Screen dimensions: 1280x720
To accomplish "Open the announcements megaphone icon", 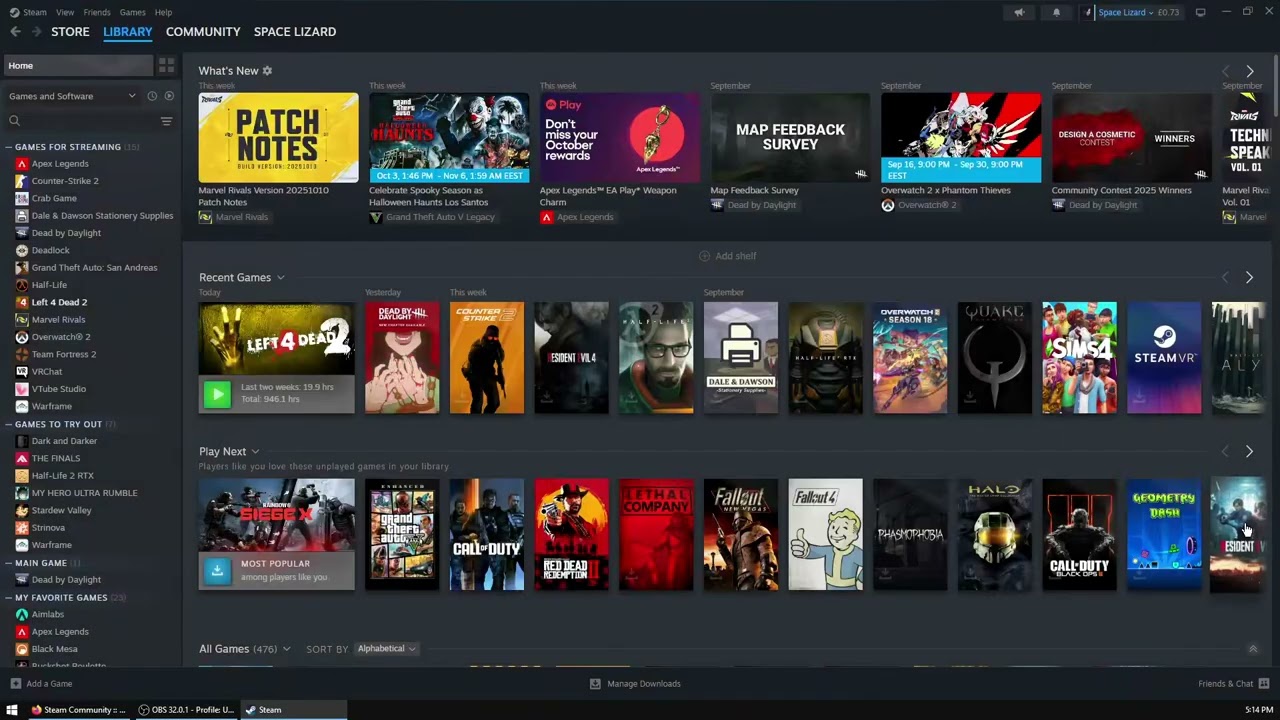I will (1019, 12).
